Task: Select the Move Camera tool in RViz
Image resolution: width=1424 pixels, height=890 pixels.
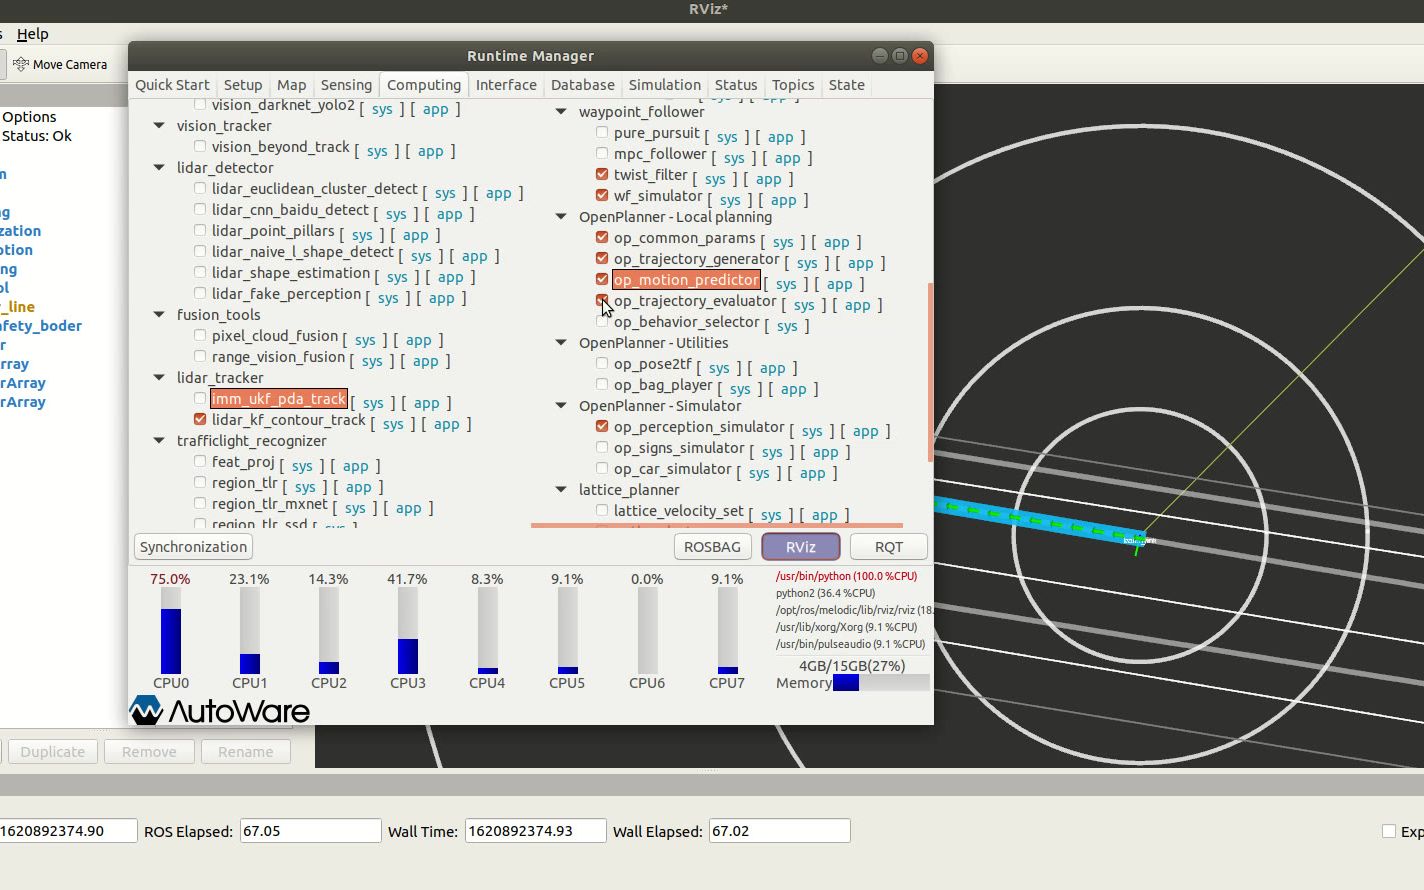Action: [x=60, y=64]
